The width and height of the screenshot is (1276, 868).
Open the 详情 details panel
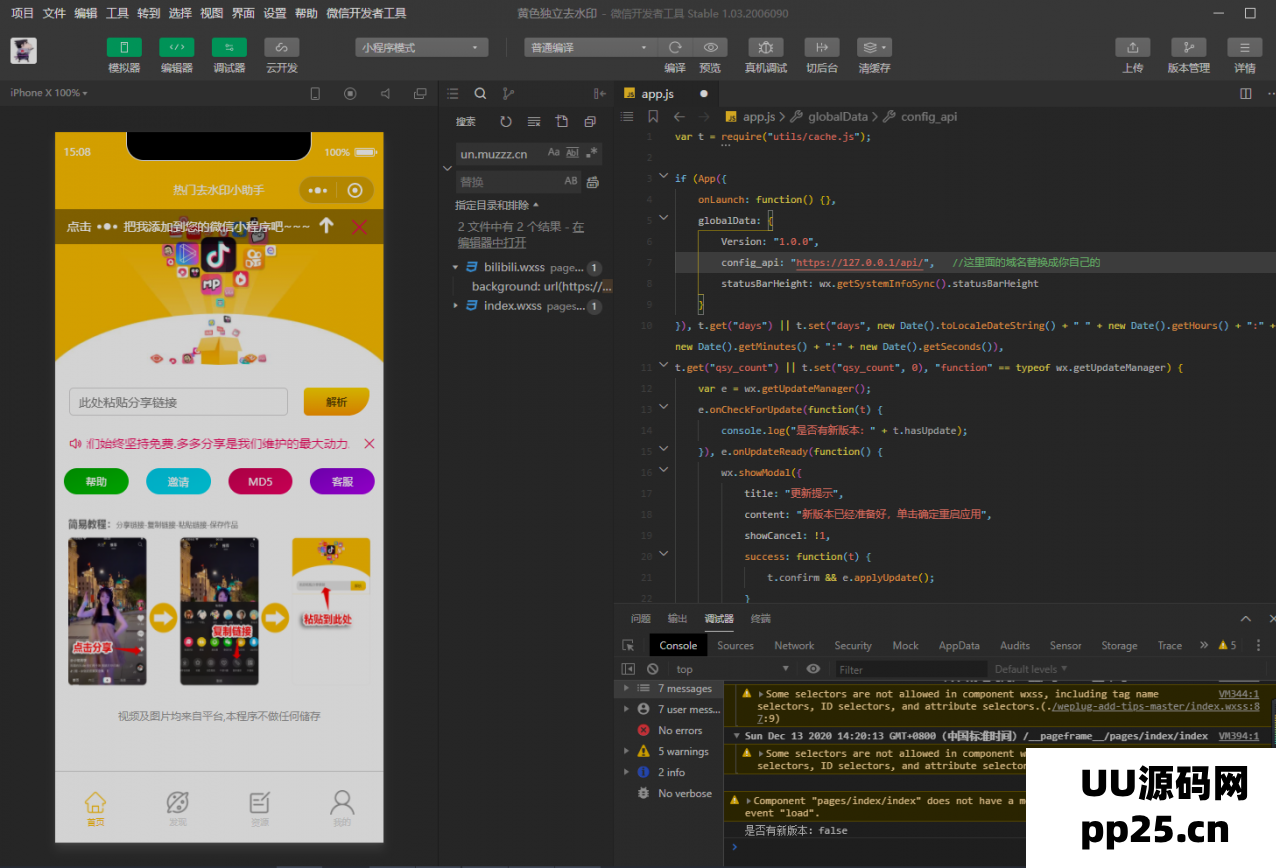(x=1244, y=47)
